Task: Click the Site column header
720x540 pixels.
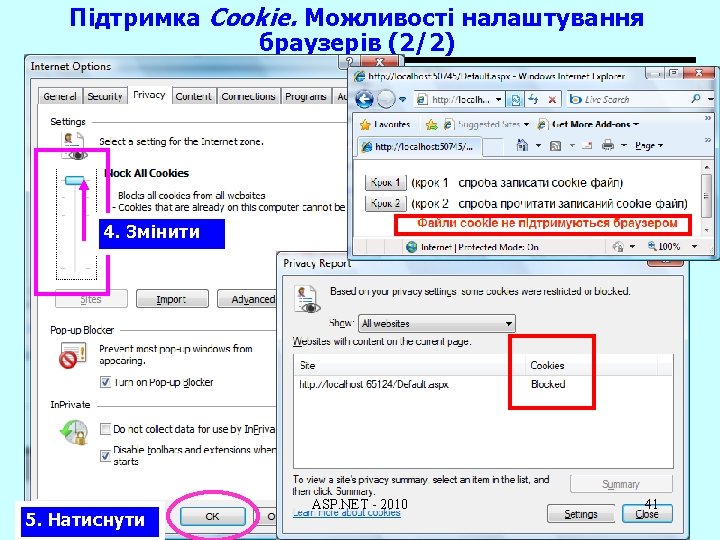Action: [x=410, y=366]
